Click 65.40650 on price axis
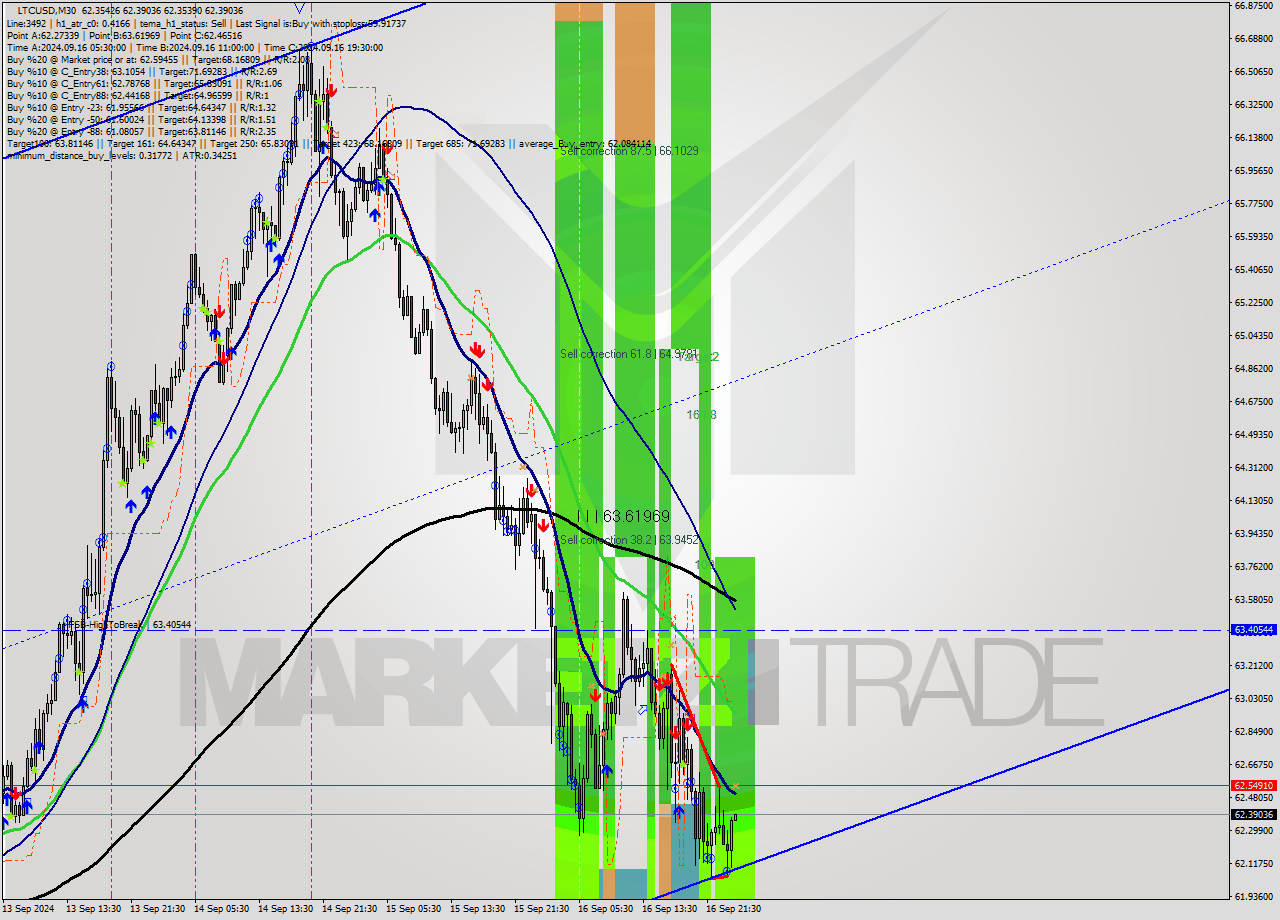This screenshot has height=920, width=1280. pos(1253,269)
